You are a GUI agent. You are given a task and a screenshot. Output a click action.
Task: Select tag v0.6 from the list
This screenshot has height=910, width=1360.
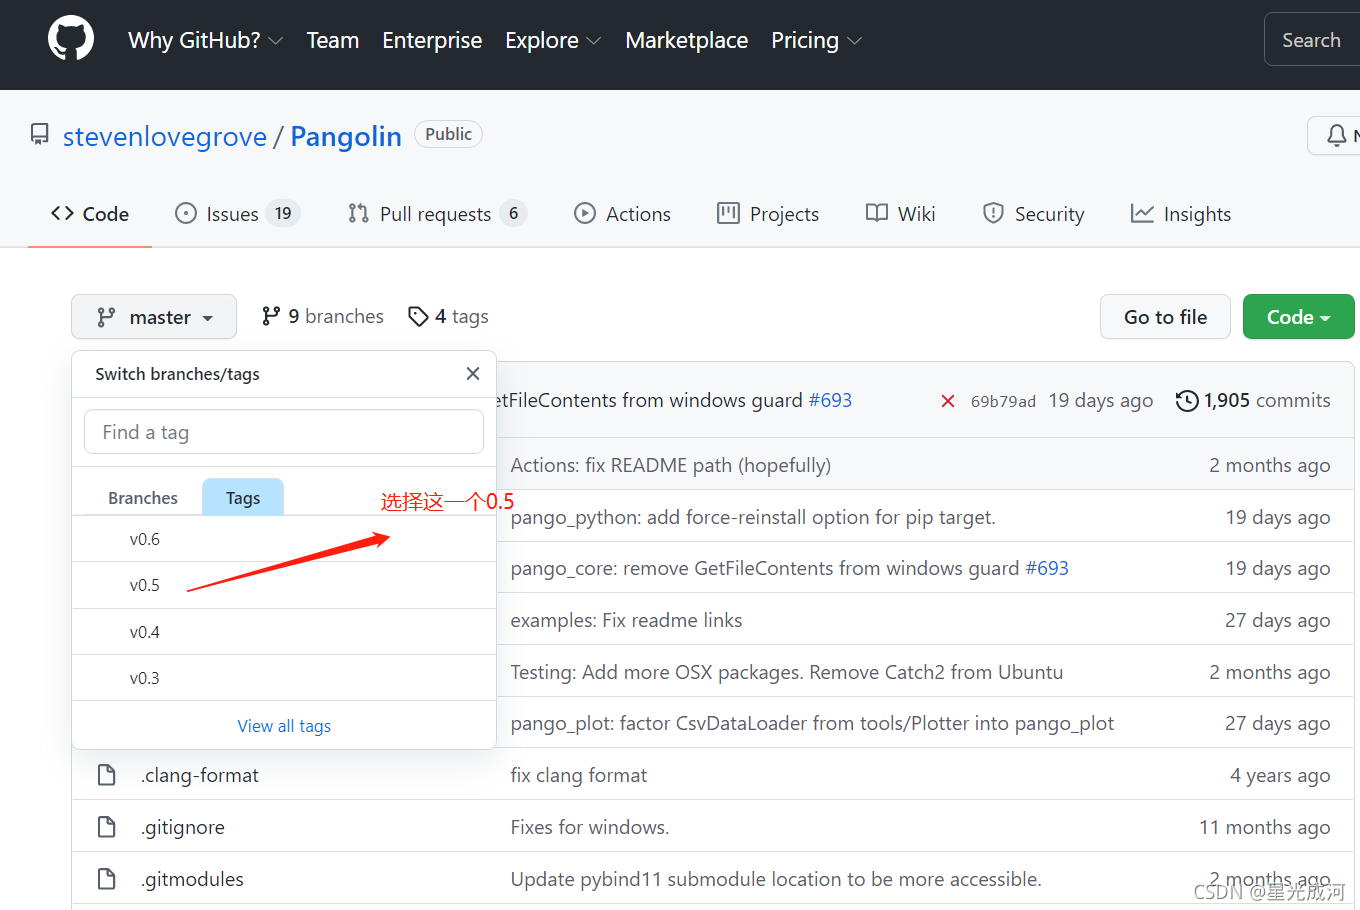click(x=284, y=539)
